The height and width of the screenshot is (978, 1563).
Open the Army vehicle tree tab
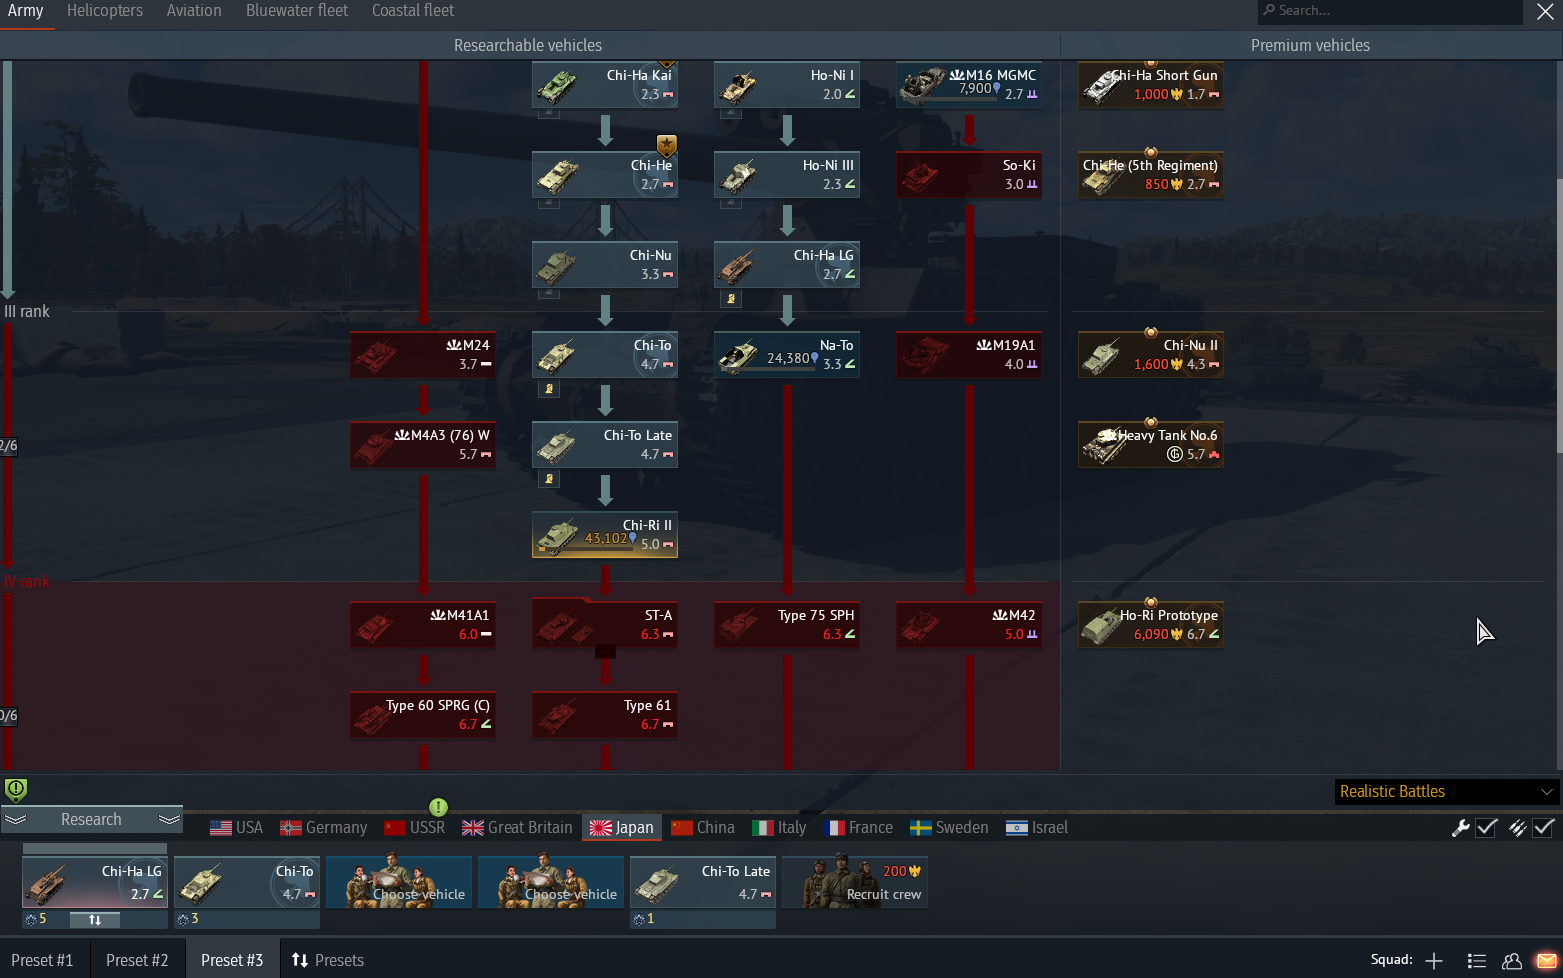coord(26,11)
